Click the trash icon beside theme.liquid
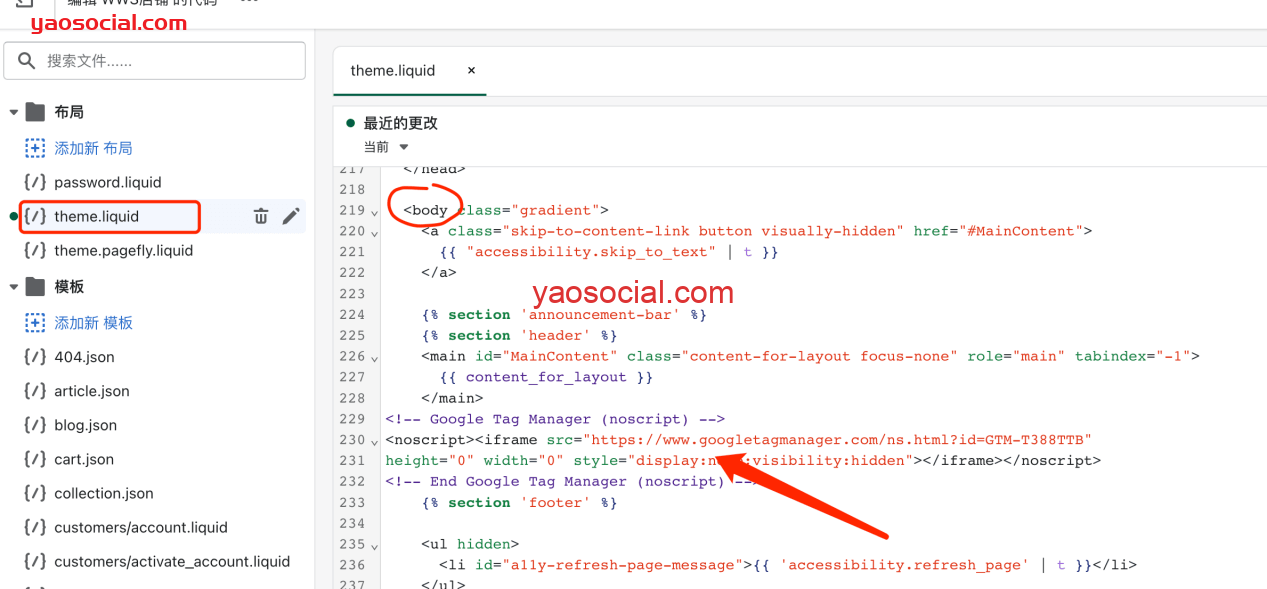 (x=261, y=216)
